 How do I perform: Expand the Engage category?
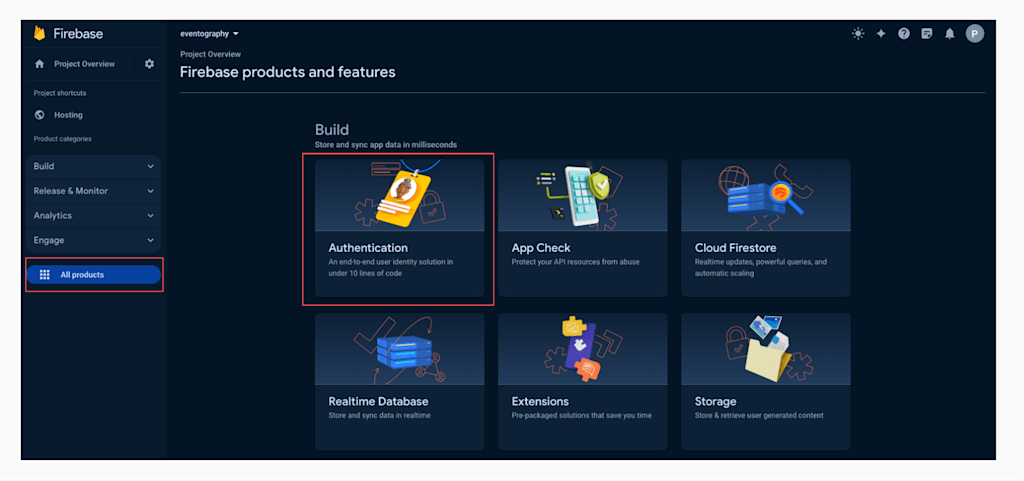[x=94, y=240]
